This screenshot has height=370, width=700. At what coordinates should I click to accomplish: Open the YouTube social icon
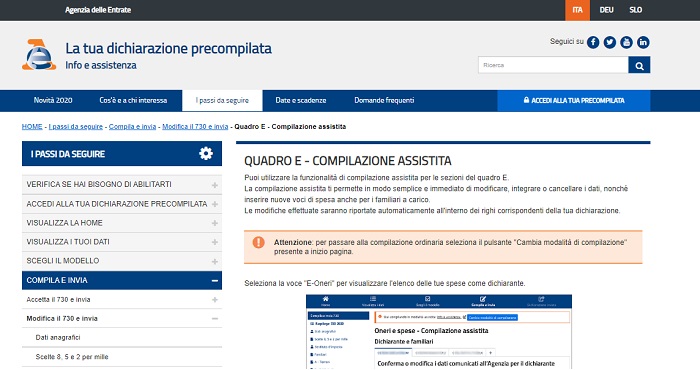[x=626, y=42]
